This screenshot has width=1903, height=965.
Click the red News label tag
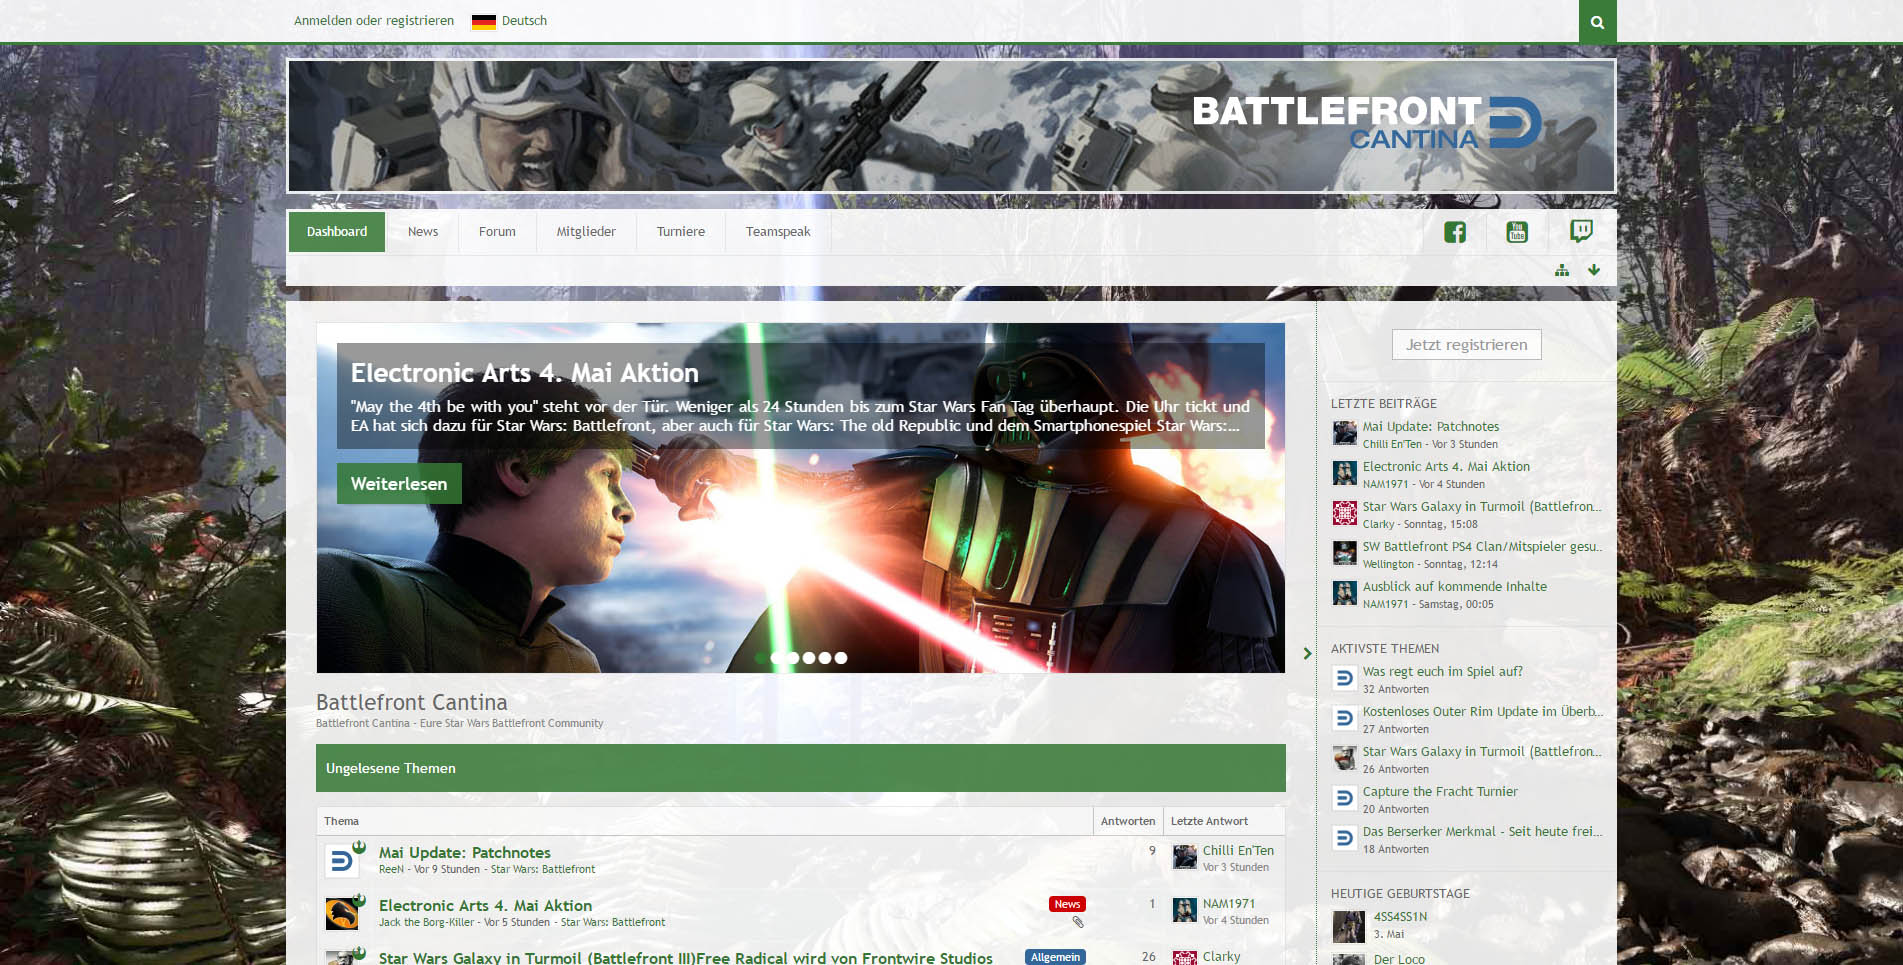[x=1067, y=904]
